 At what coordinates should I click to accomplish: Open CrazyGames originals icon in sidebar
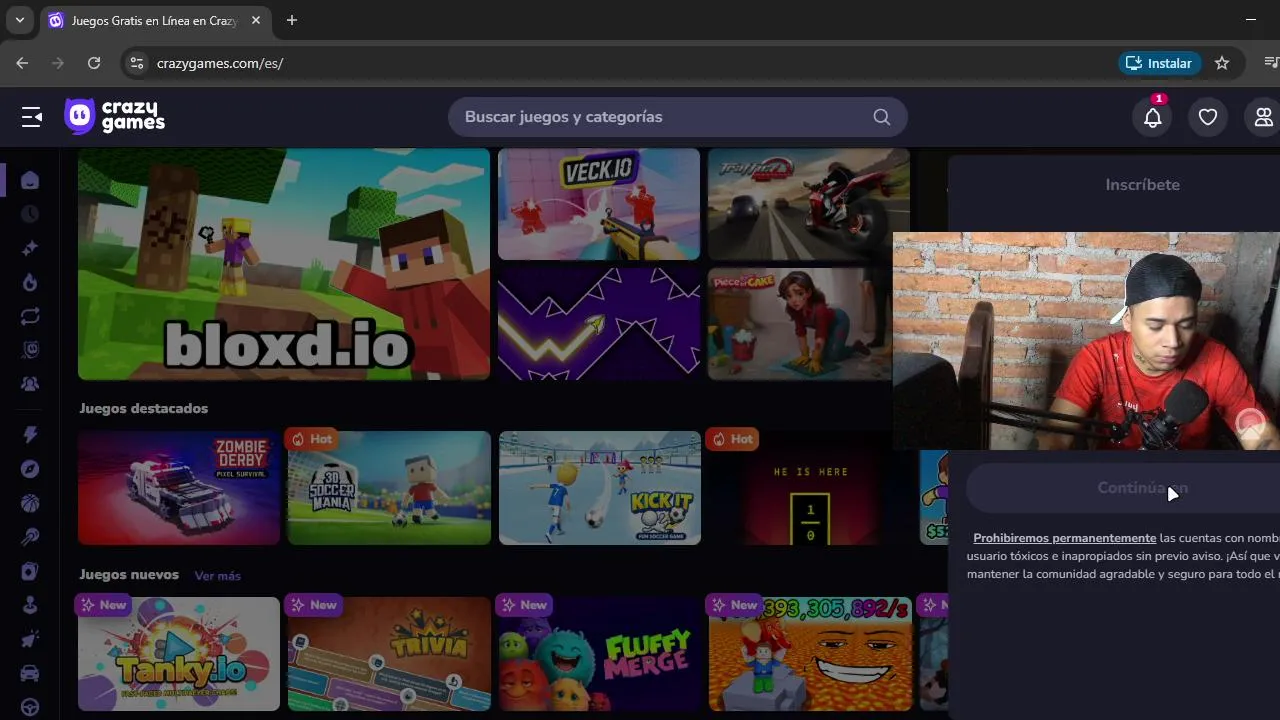[x=30, y=350]
